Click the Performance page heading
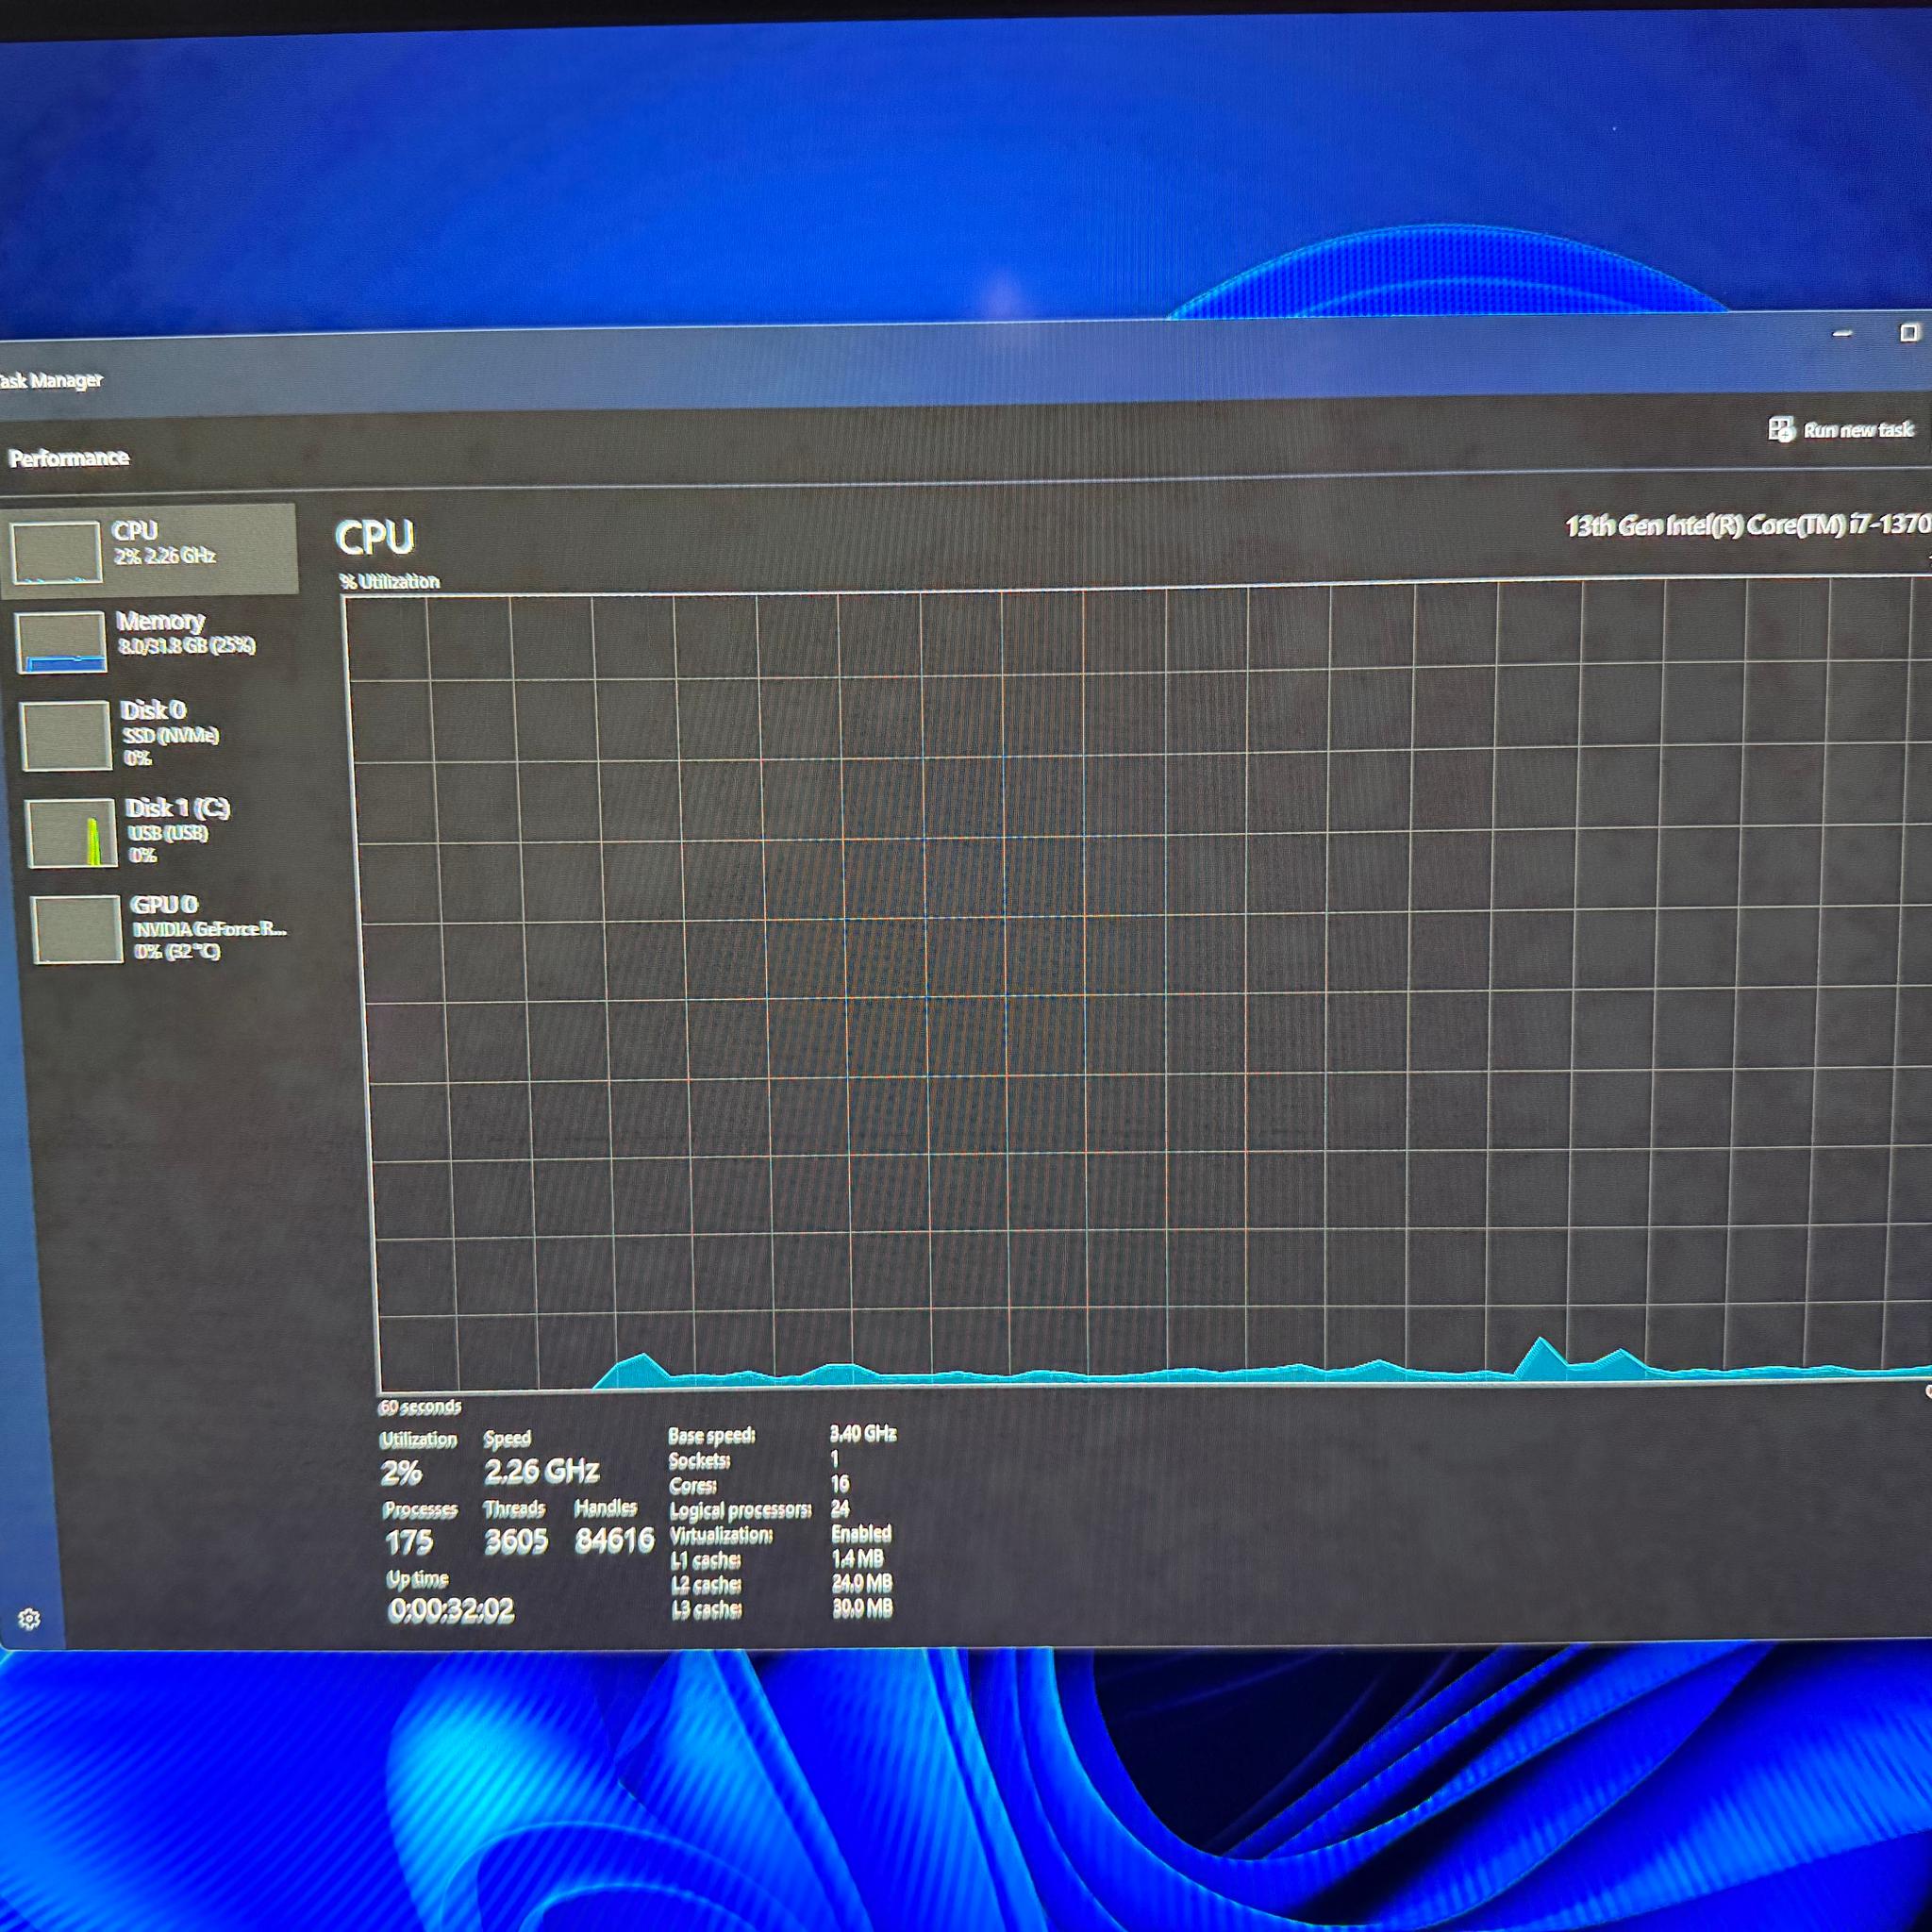Image resolution: width=1932 pixels, height=1932 pixels. point(69,458)
